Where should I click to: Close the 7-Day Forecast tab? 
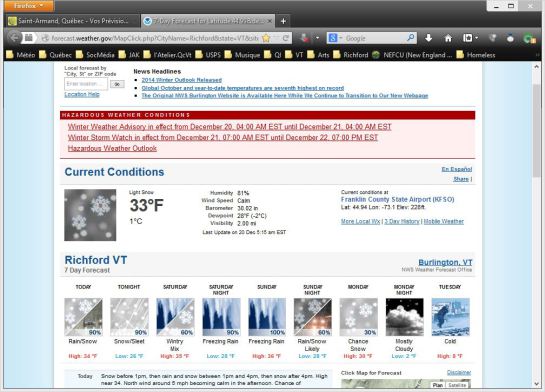tap(269, 21)
